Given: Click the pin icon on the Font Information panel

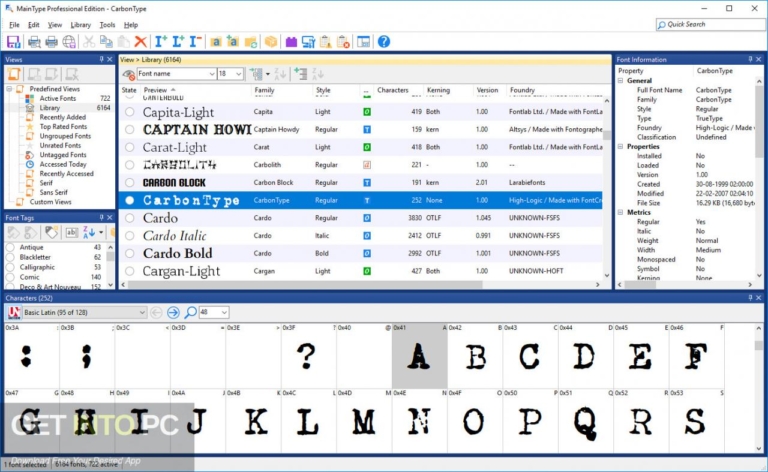Looking at the screenshot, I should [750, 59].
